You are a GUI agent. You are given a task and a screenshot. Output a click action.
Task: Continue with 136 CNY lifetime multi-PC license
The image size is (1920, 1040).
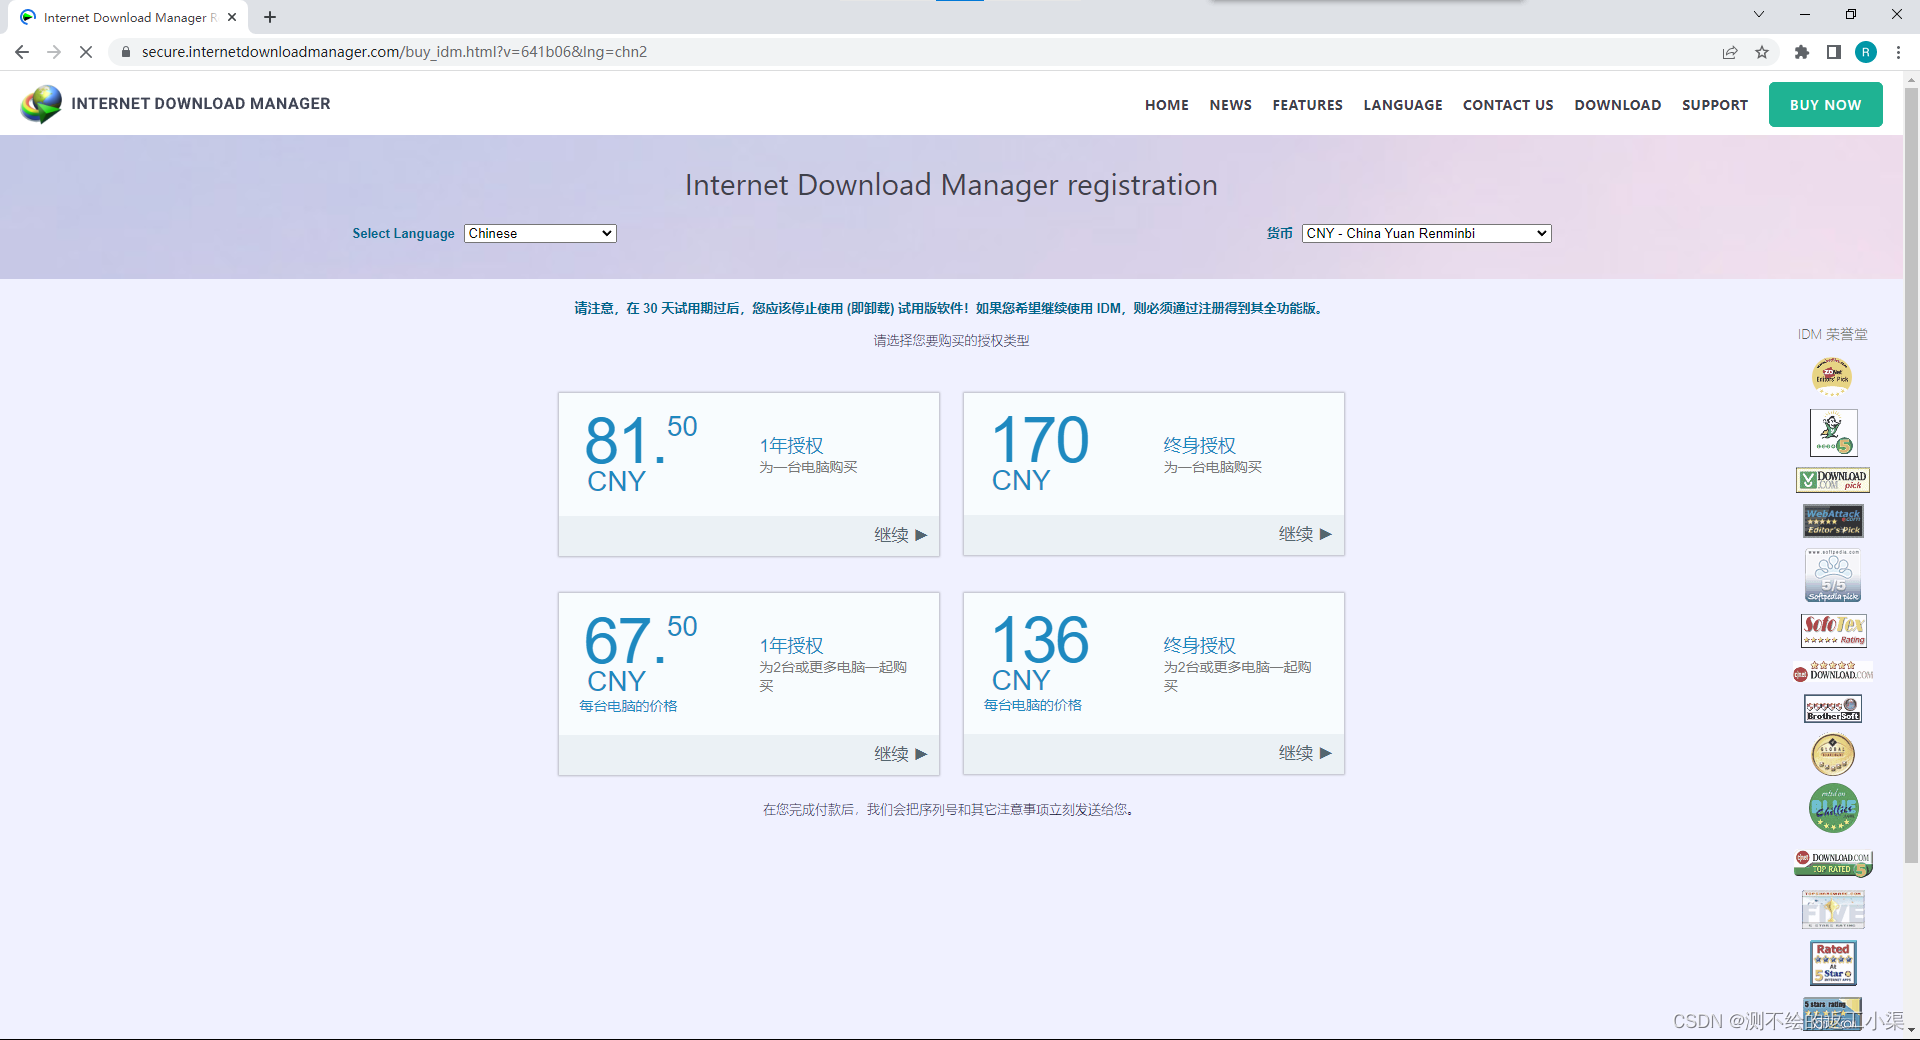(1305, 753)
